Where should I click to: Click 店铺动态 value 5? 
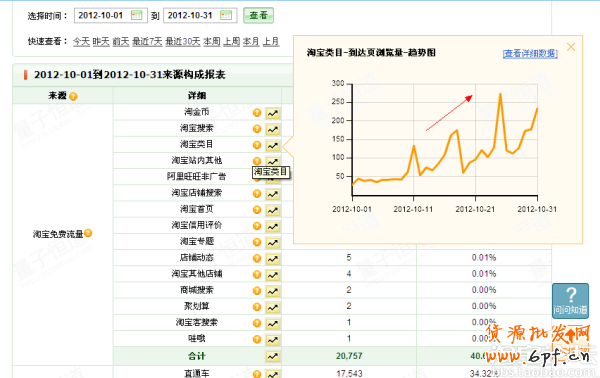pyautogui.click(x=349, y=258)
